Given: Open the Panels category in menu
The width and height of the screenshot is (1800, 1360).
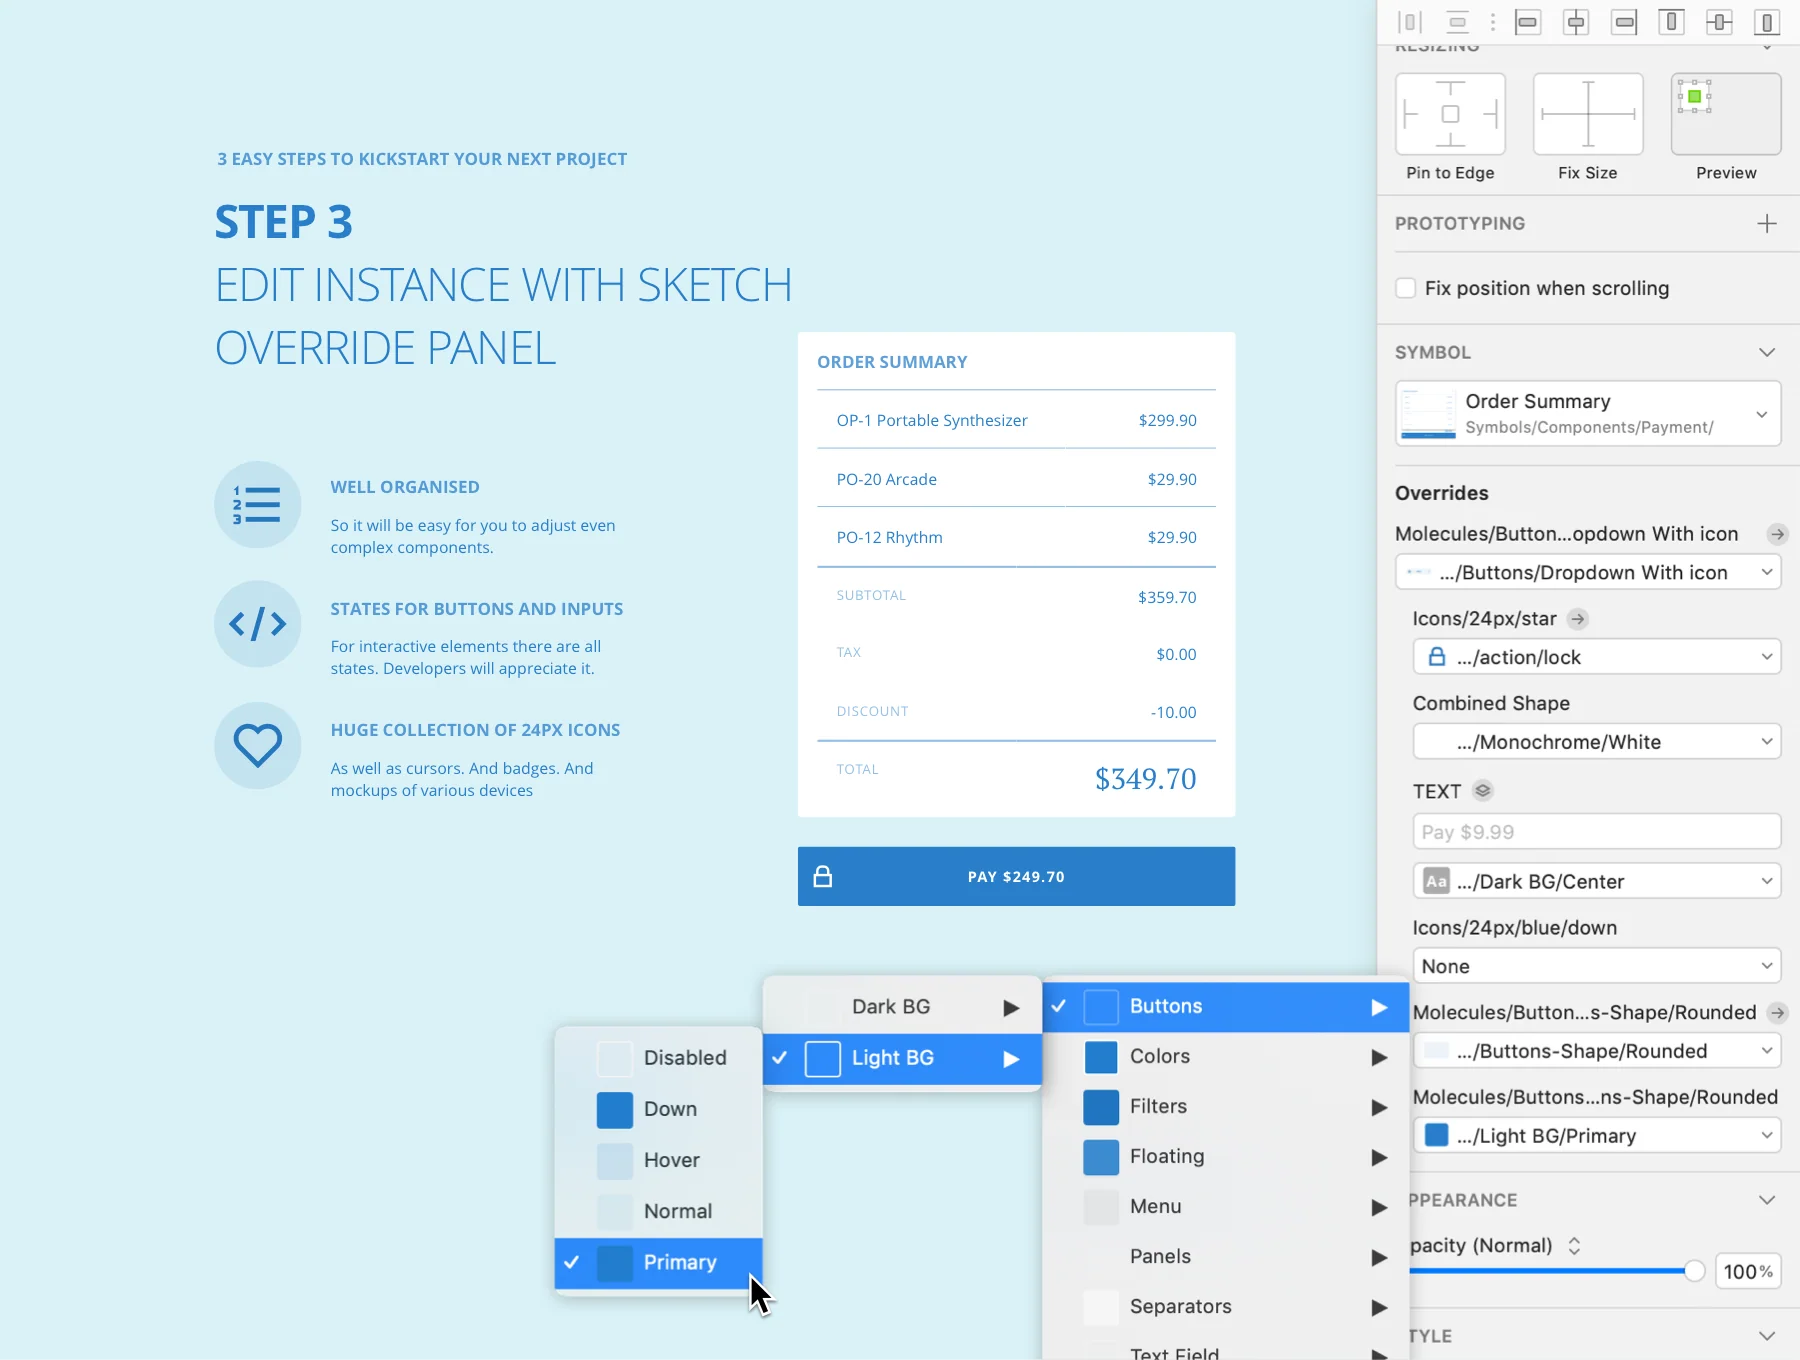Looking at the screenshot, I should point(1225,1257).
